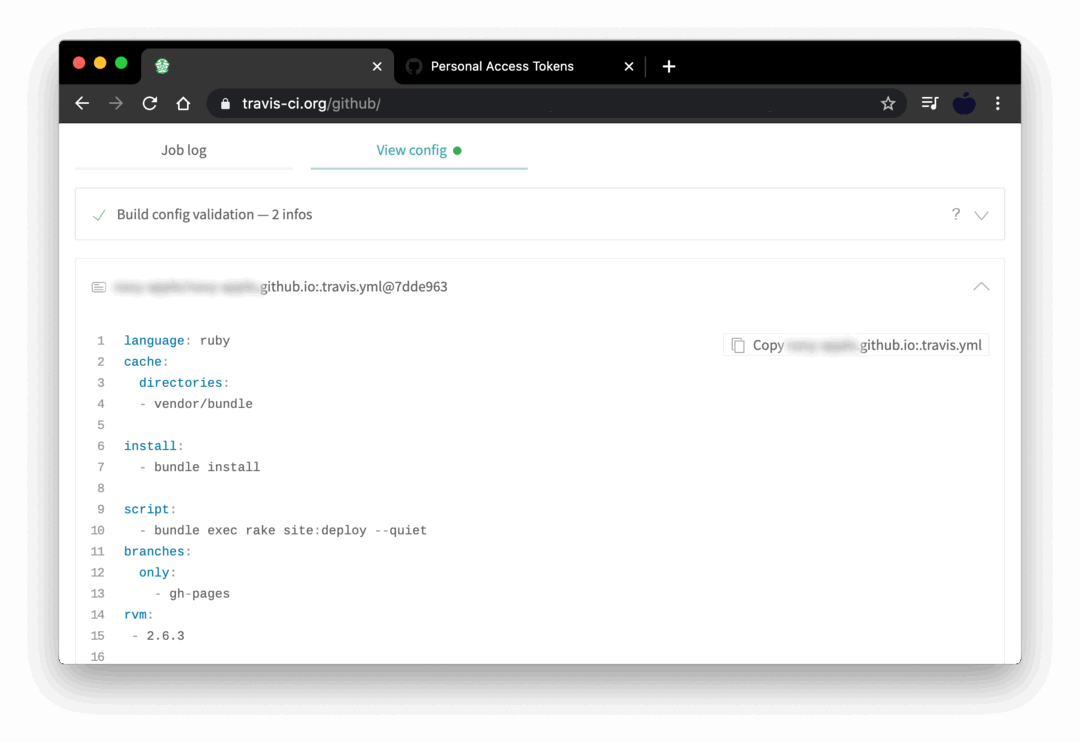The height and width of the screenshot is (742, 1080).
Task: Close the Personal Access Tokens tab
Action: [x=629, y=66]
